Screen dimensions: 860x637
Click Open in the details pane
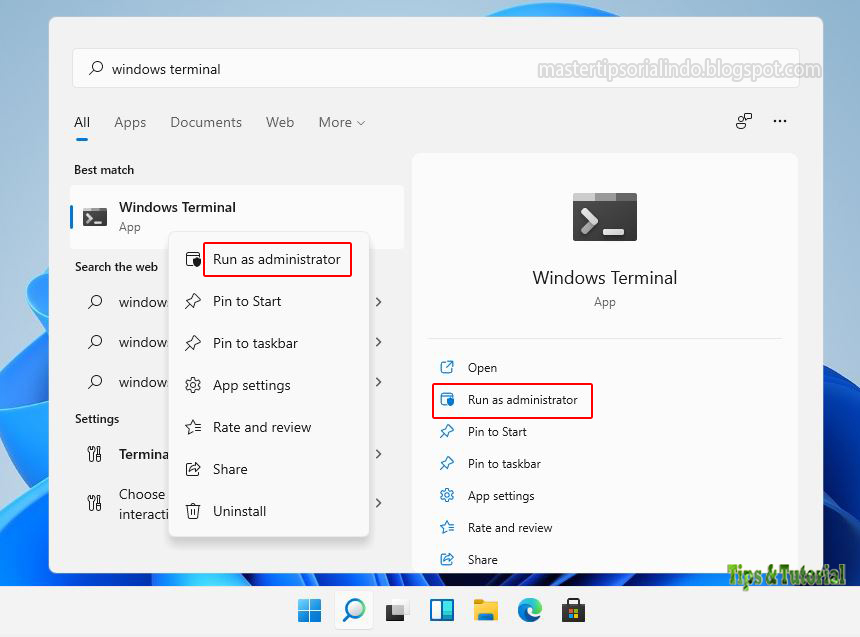482,368
